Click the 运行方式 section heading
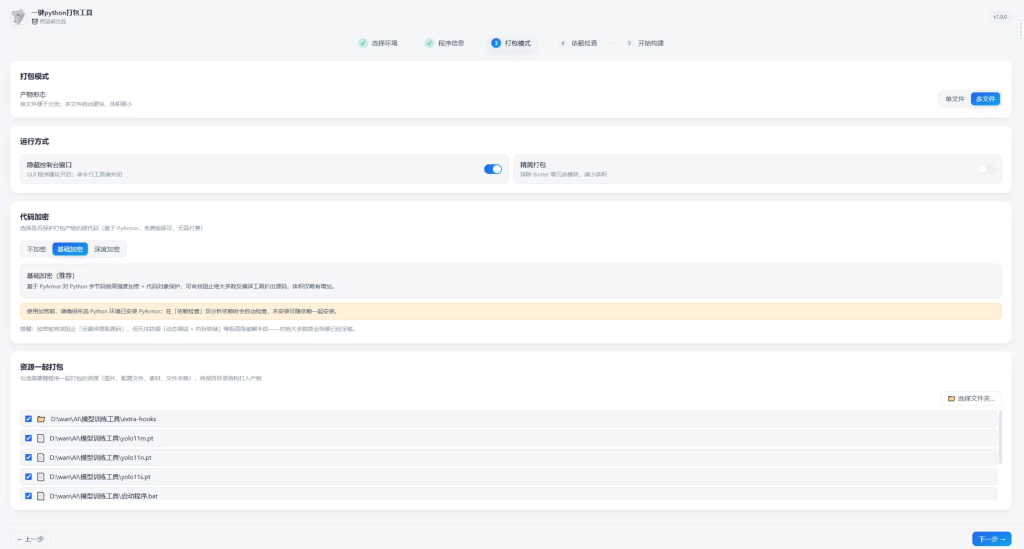This screenshot has width=1024, height=549. 35,142
